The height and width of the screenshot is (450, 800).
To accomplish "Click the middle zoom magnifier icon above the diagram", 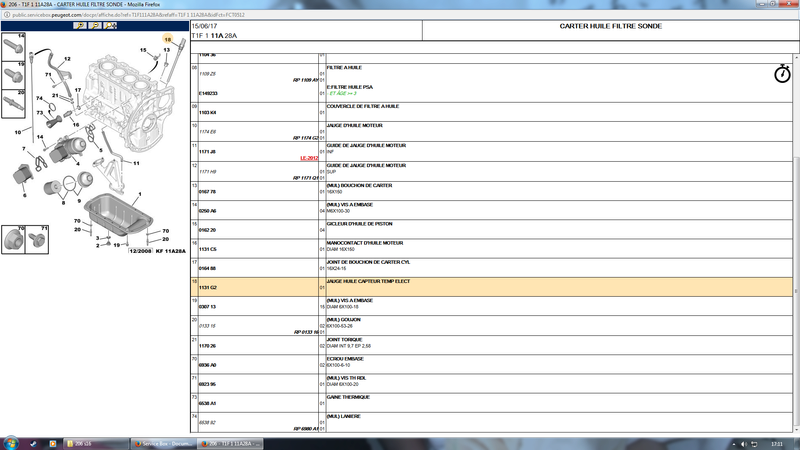I will 95,26.
